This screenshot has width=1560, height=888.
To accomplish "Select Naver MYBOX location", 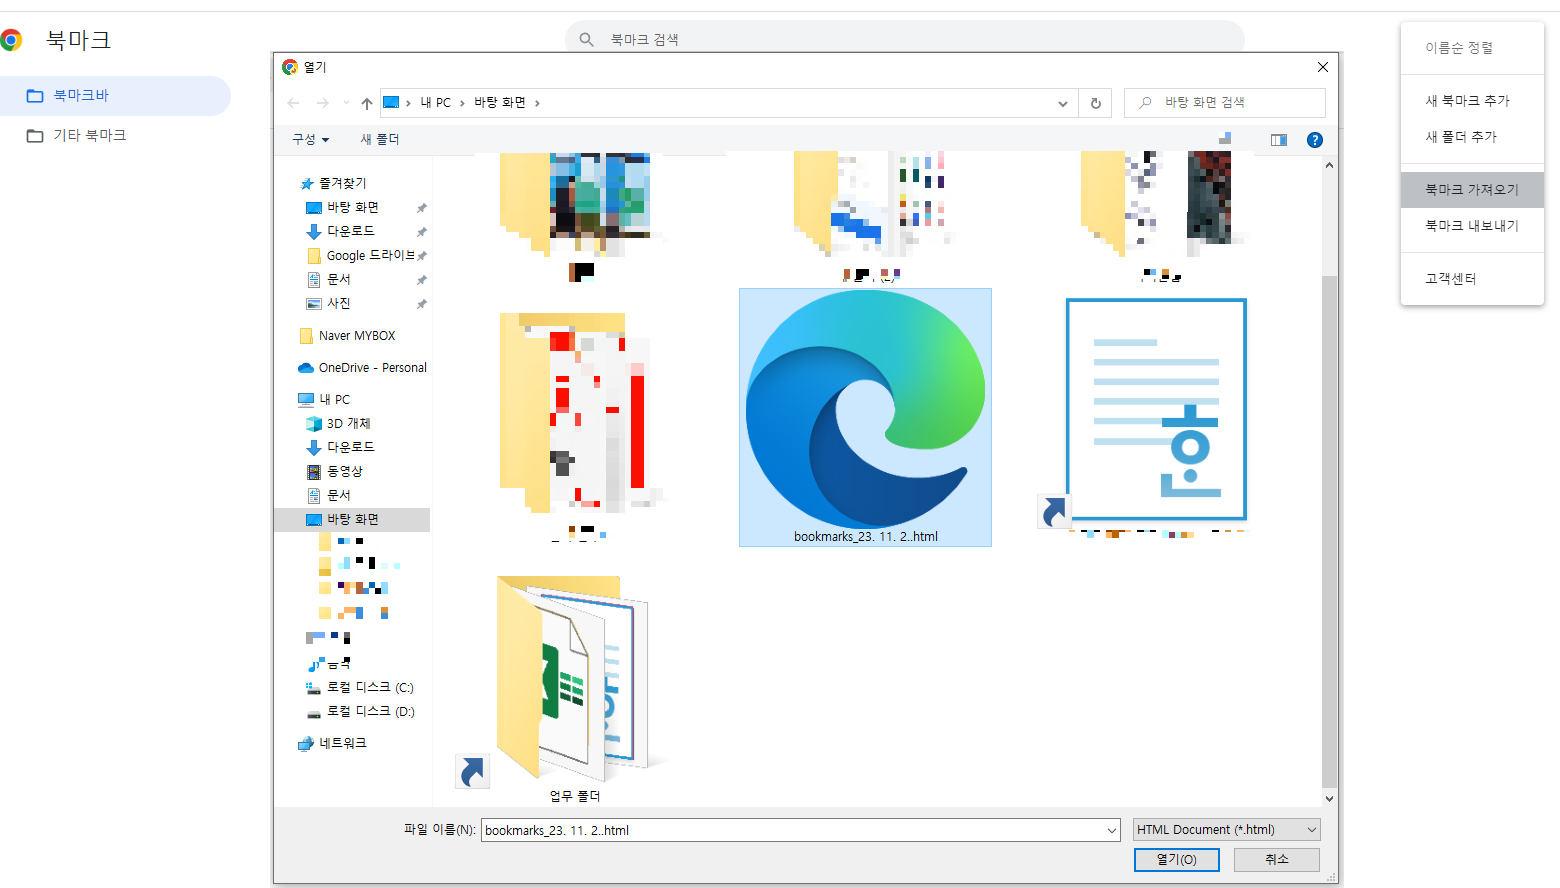I will pyautogui.click(x=347, y=336).
